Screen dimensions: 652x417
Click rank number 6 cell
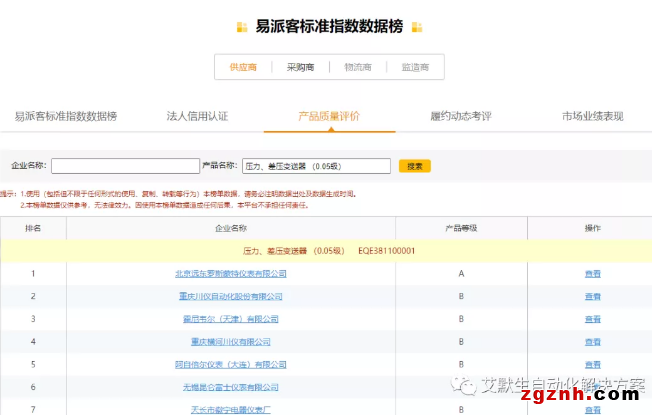tap(33, 387)
